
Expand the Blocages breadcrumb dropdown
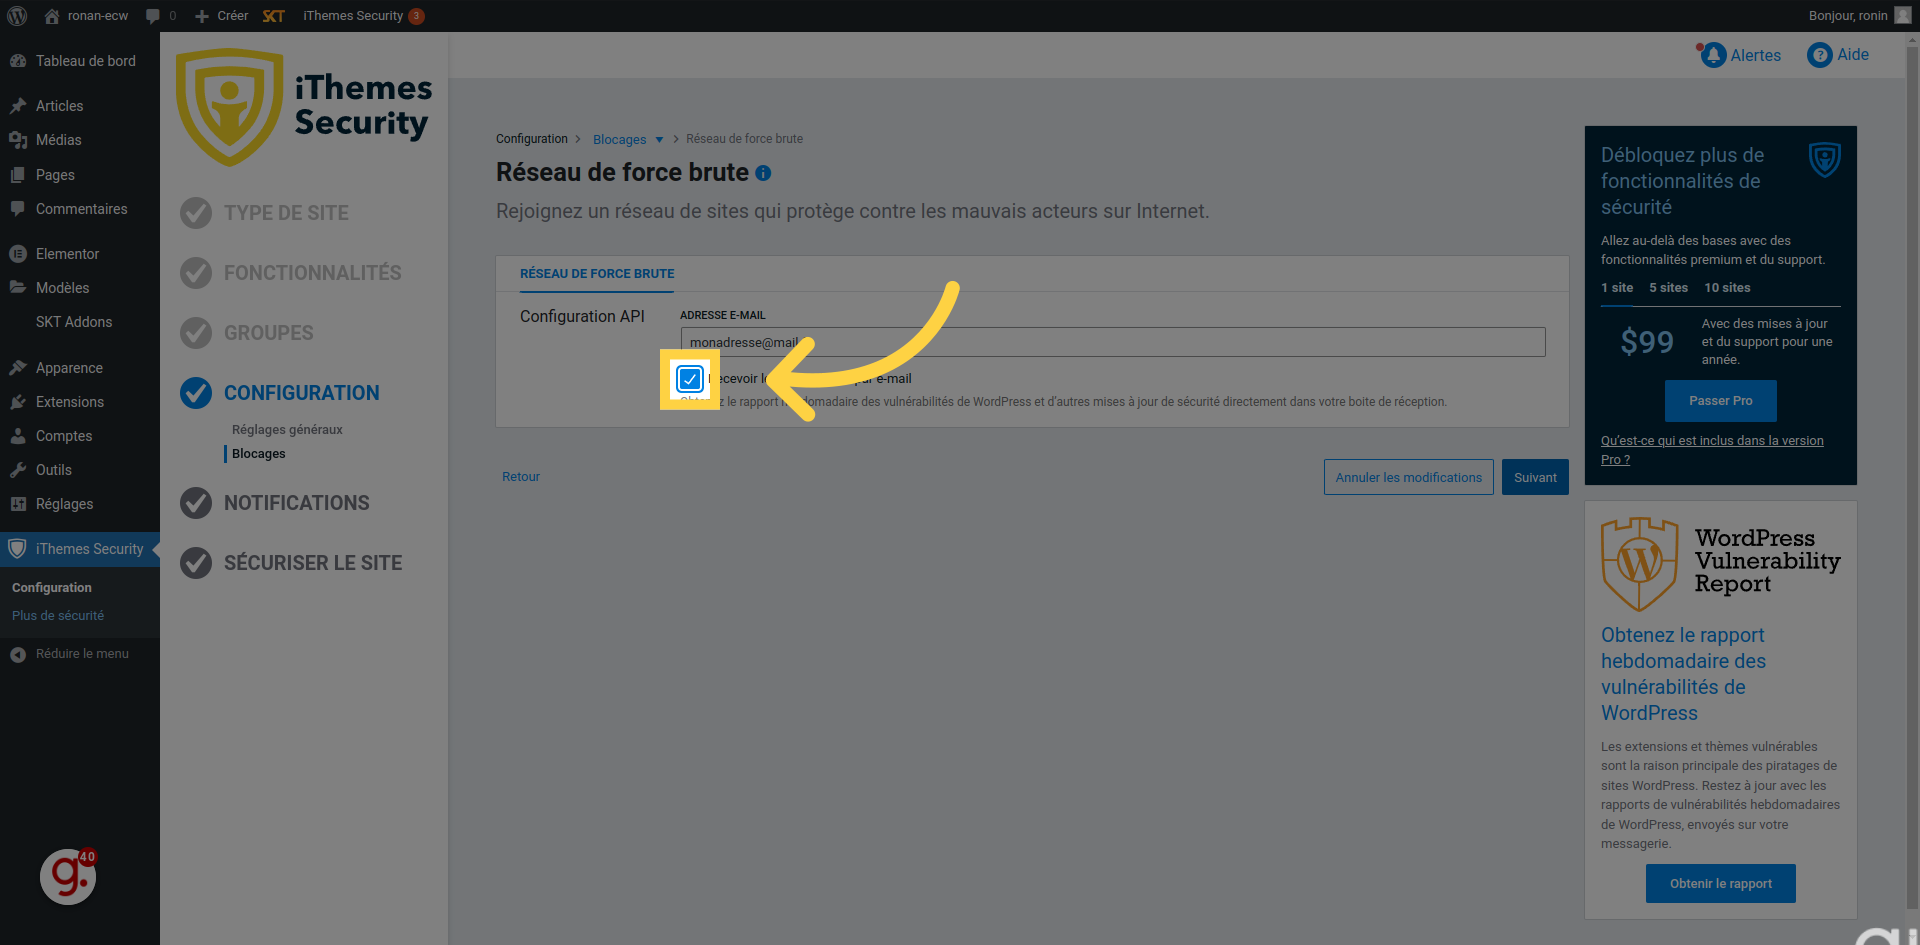[x=628, y=140]
